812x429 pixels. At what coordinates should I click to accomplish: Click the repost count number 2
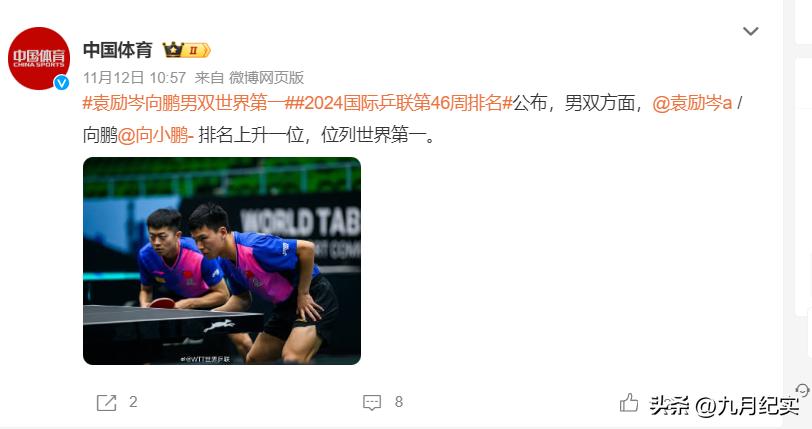(x=133, y=402)
